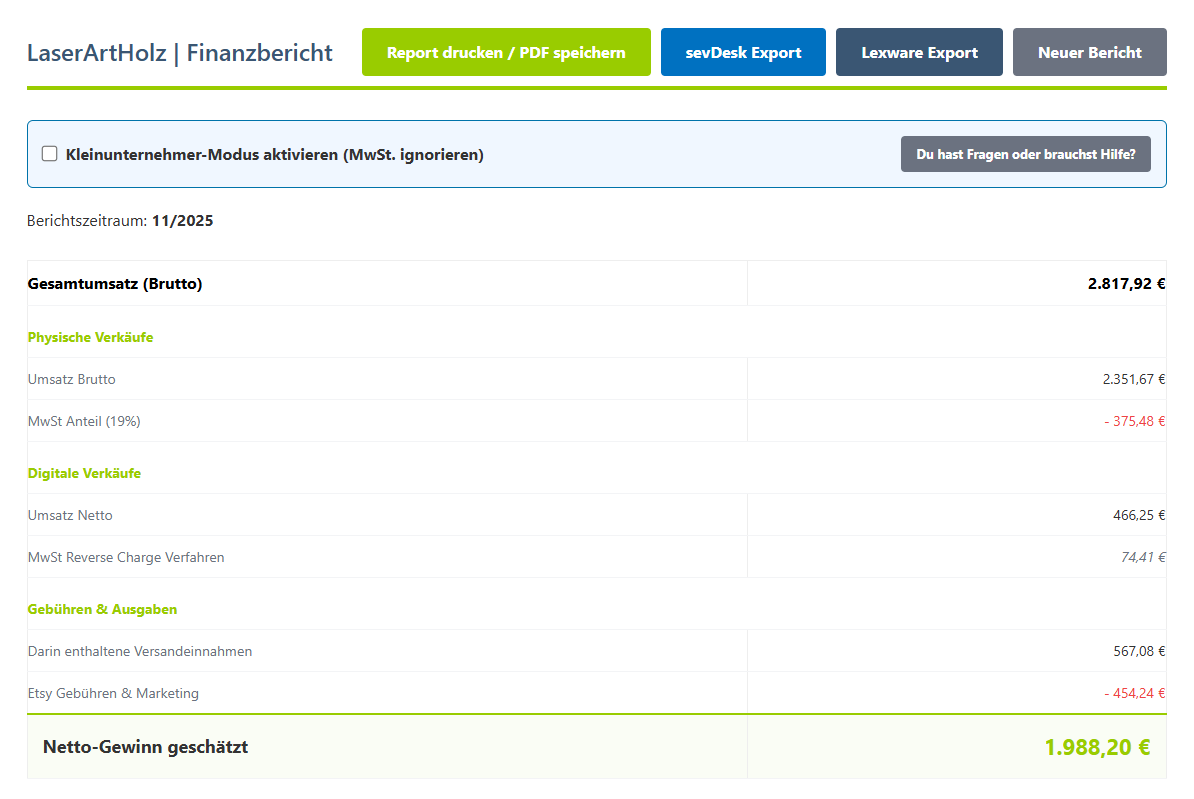The width and height of the screenshot is (1194, 799).
Task: Click the Umsatz Brutto row
Action: tap(70, 379)
